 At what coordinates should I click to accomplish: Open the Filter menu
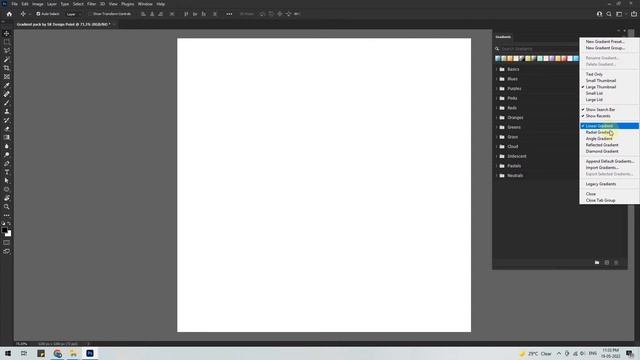91,4
